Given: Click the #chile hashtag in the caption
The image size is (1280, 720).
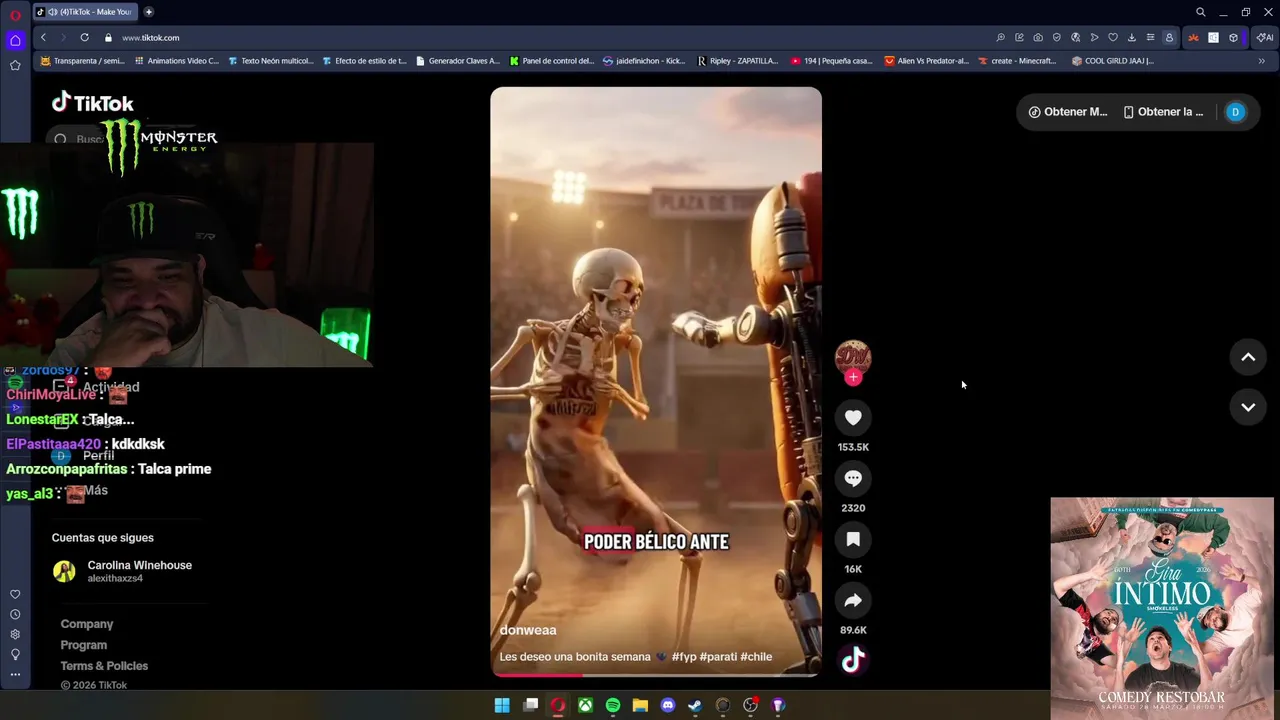Looking at the screenshot, I should pos(756,657).
